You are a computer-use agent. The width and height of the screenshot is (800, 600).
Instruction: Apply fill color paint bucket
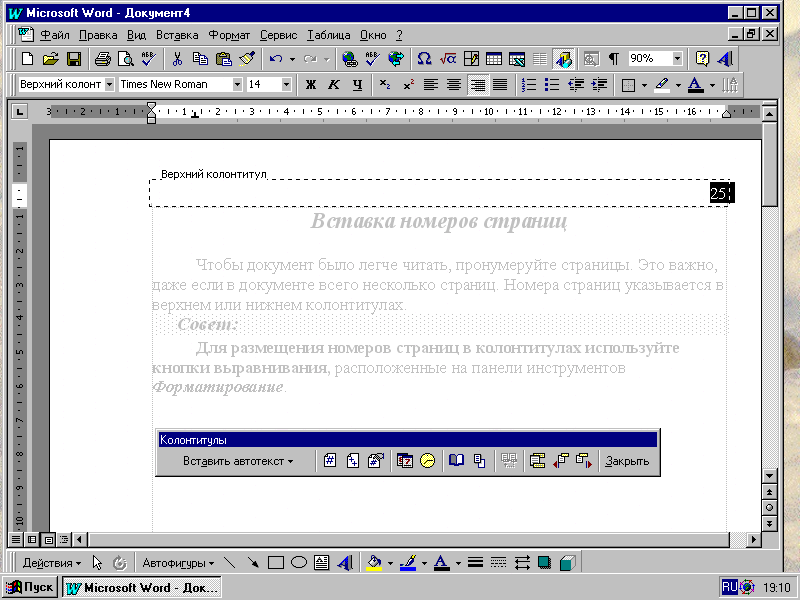tap(374, 563)
